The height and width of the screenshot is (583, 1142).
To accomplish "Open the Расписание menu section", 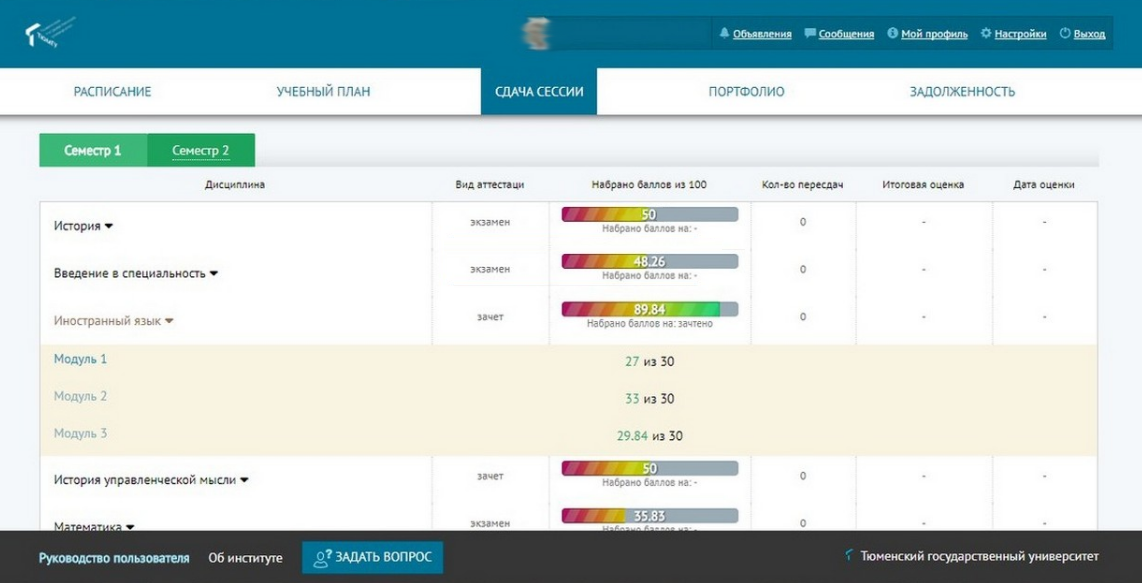I will [x=112, y=92].
